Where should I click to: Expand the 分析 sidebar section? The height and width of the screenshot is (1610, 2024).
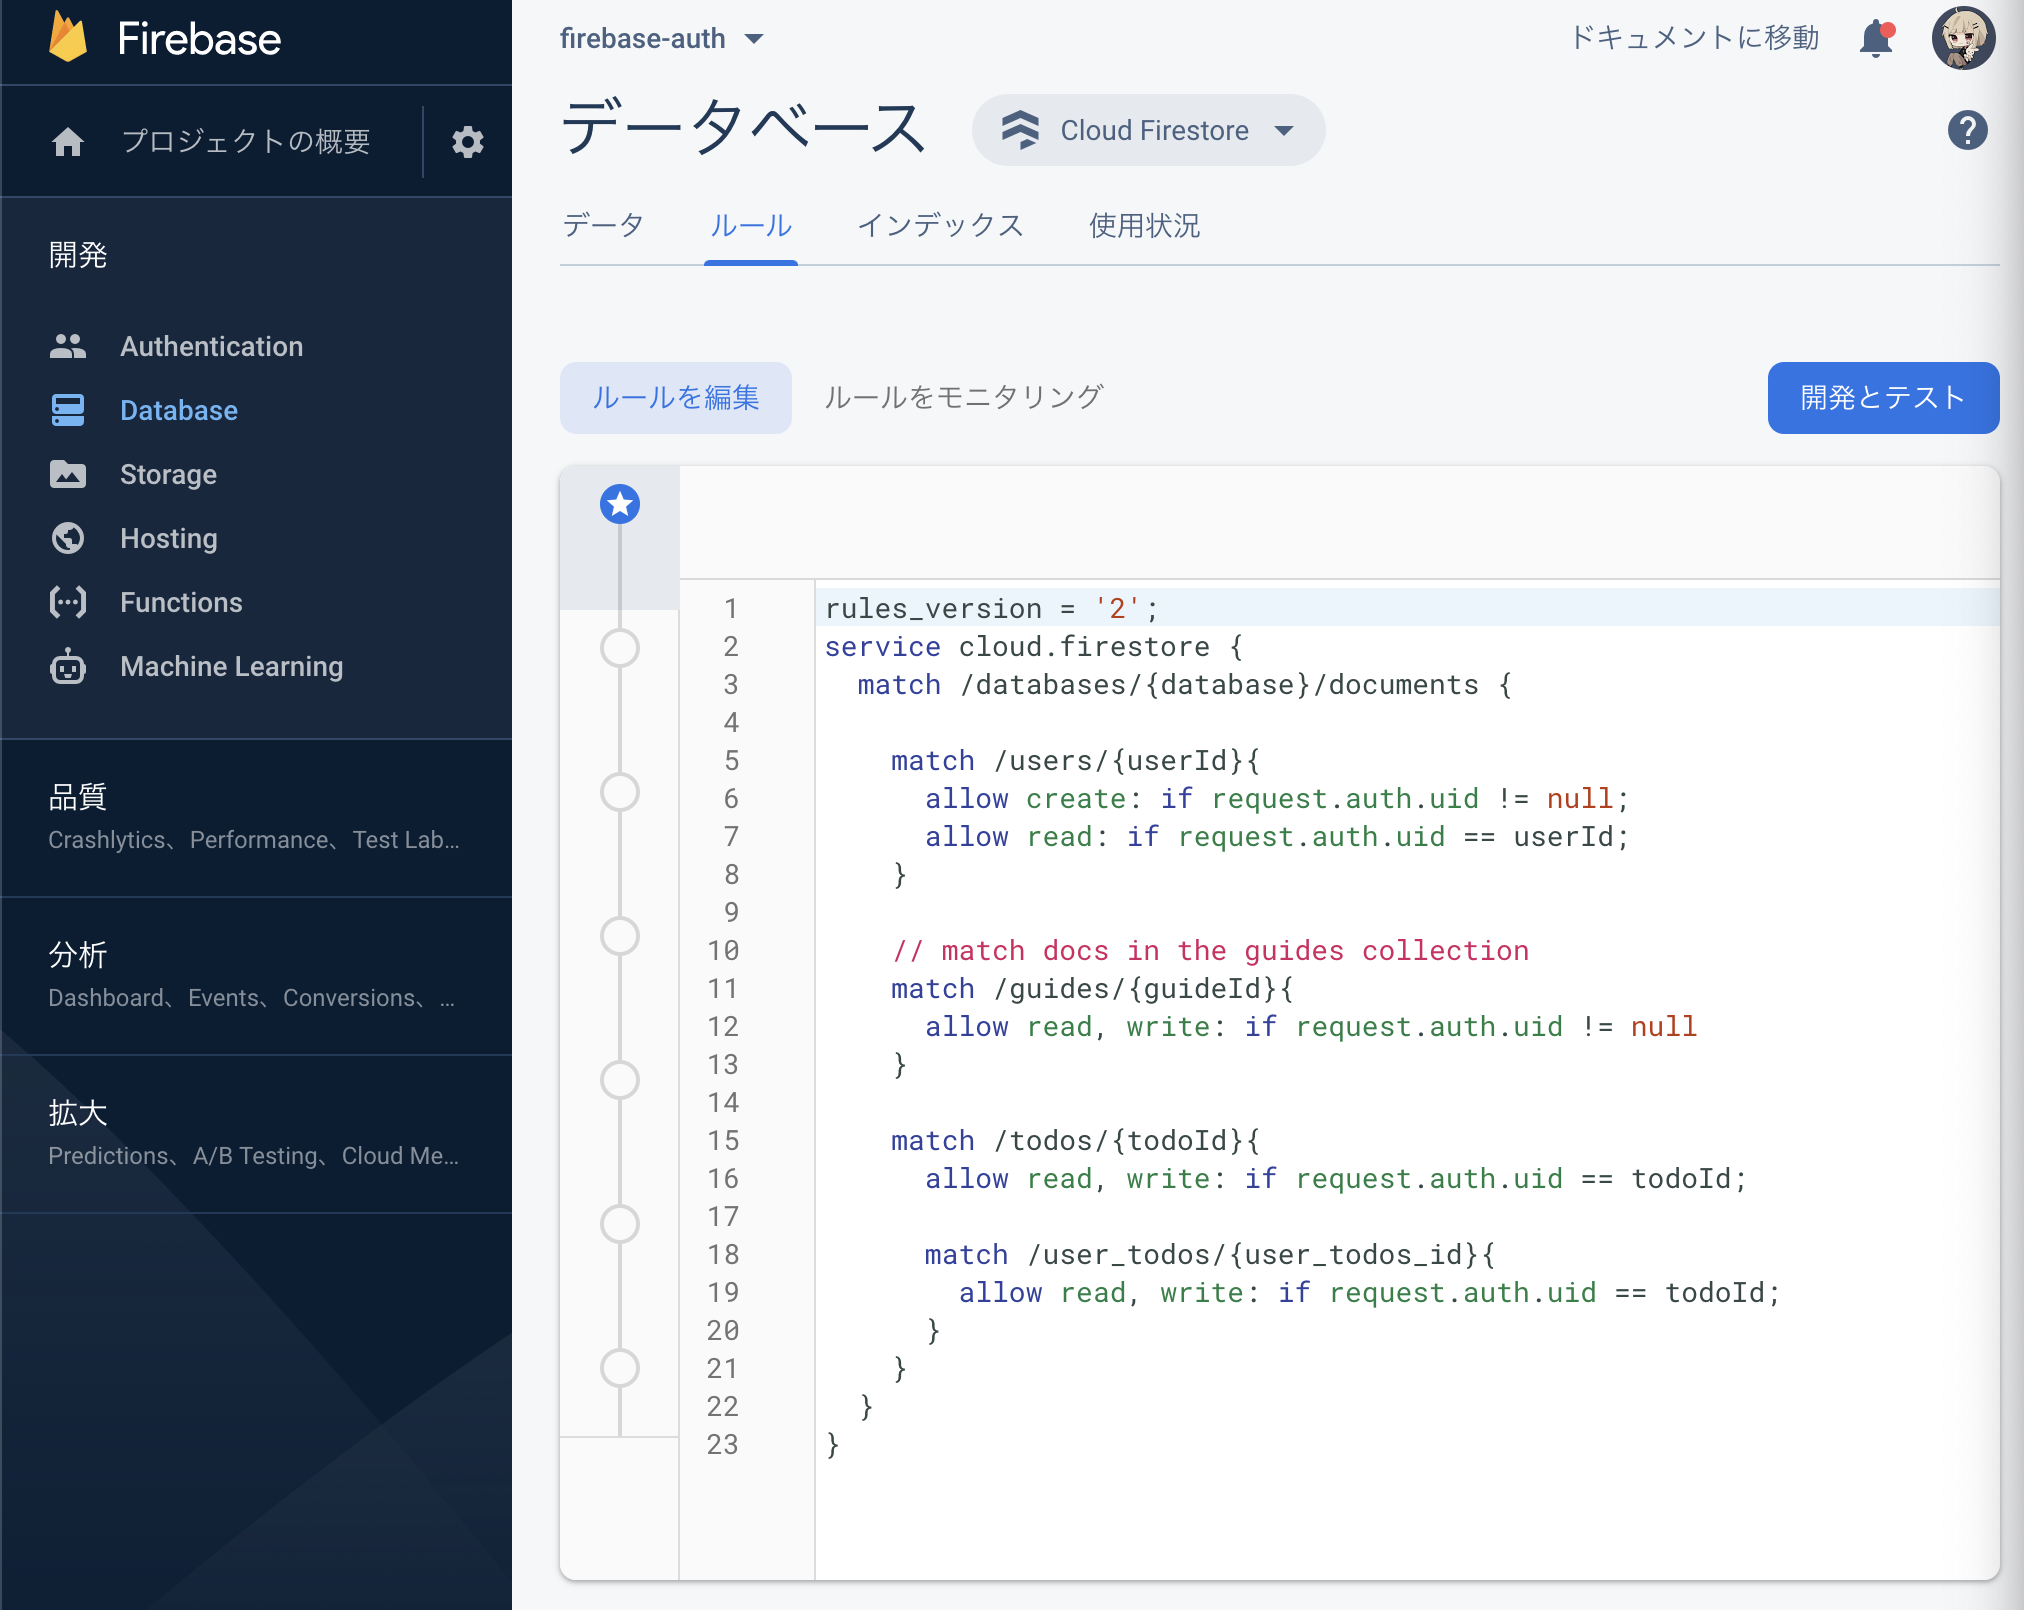256,975
